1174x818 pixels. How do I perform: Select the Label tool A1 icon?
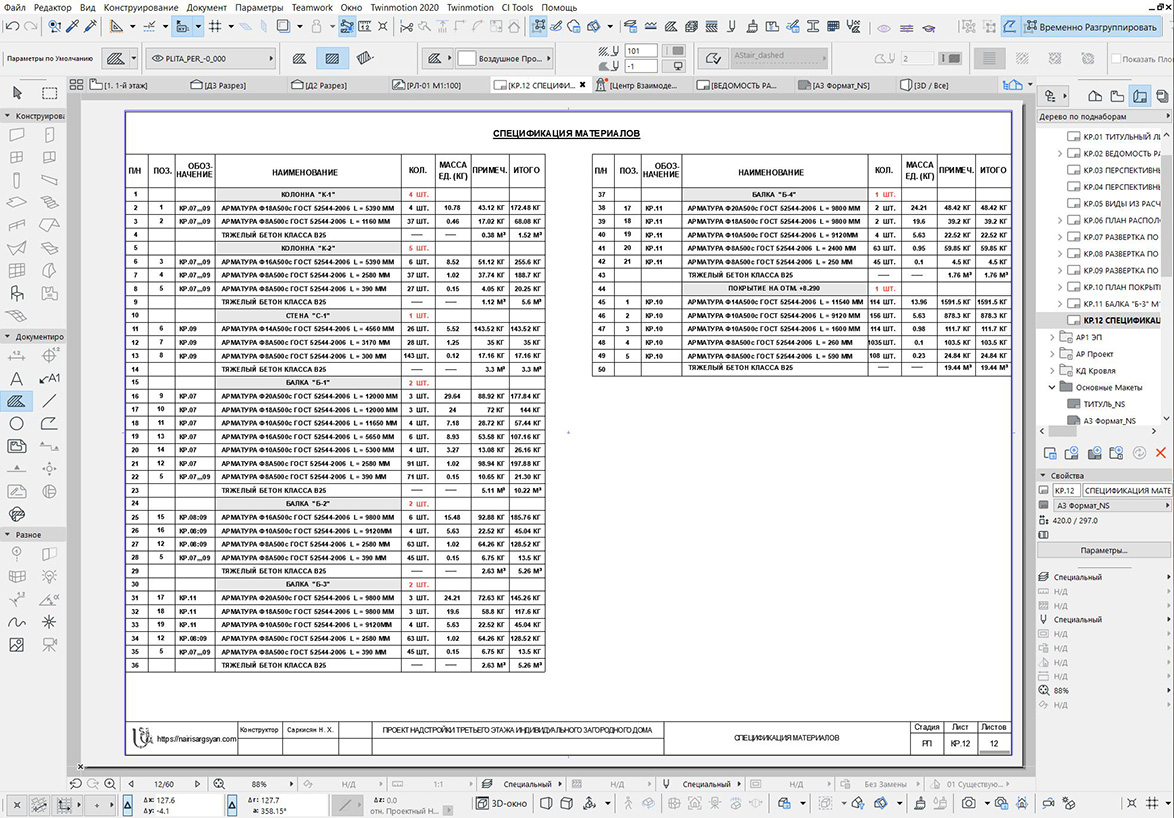coord(49,379)
